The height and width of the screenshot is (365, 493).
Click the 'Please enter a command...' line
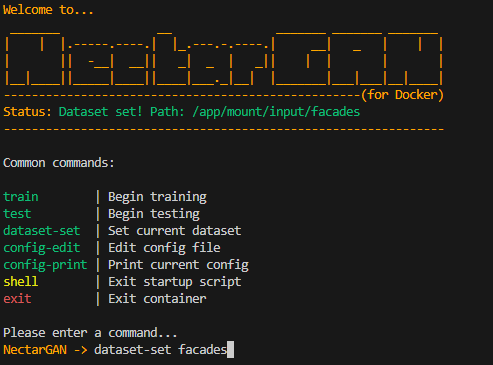click(90, 333)
